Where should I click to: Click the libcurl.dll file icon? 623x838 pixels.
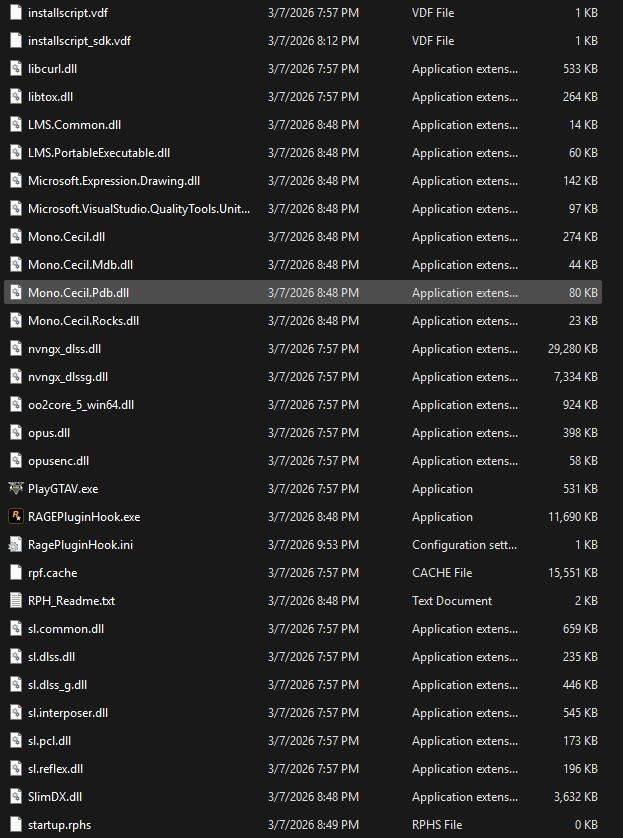tap(16, 69)
